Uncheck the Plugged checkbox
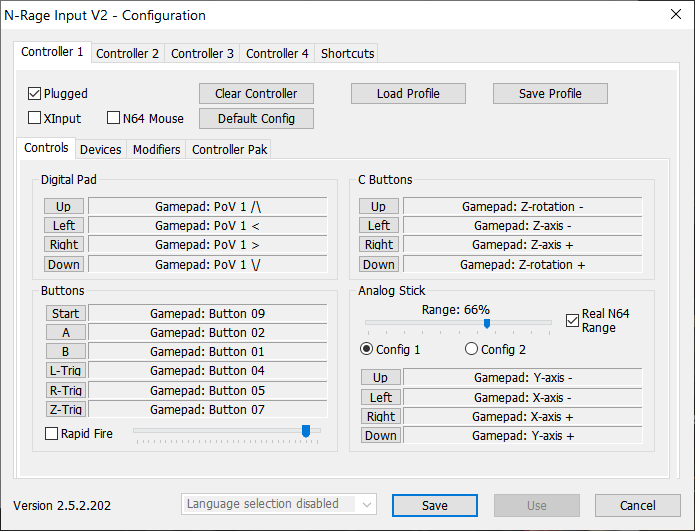Image resolution: width=695 pixels, height=531 pixels. pos(35,94)
